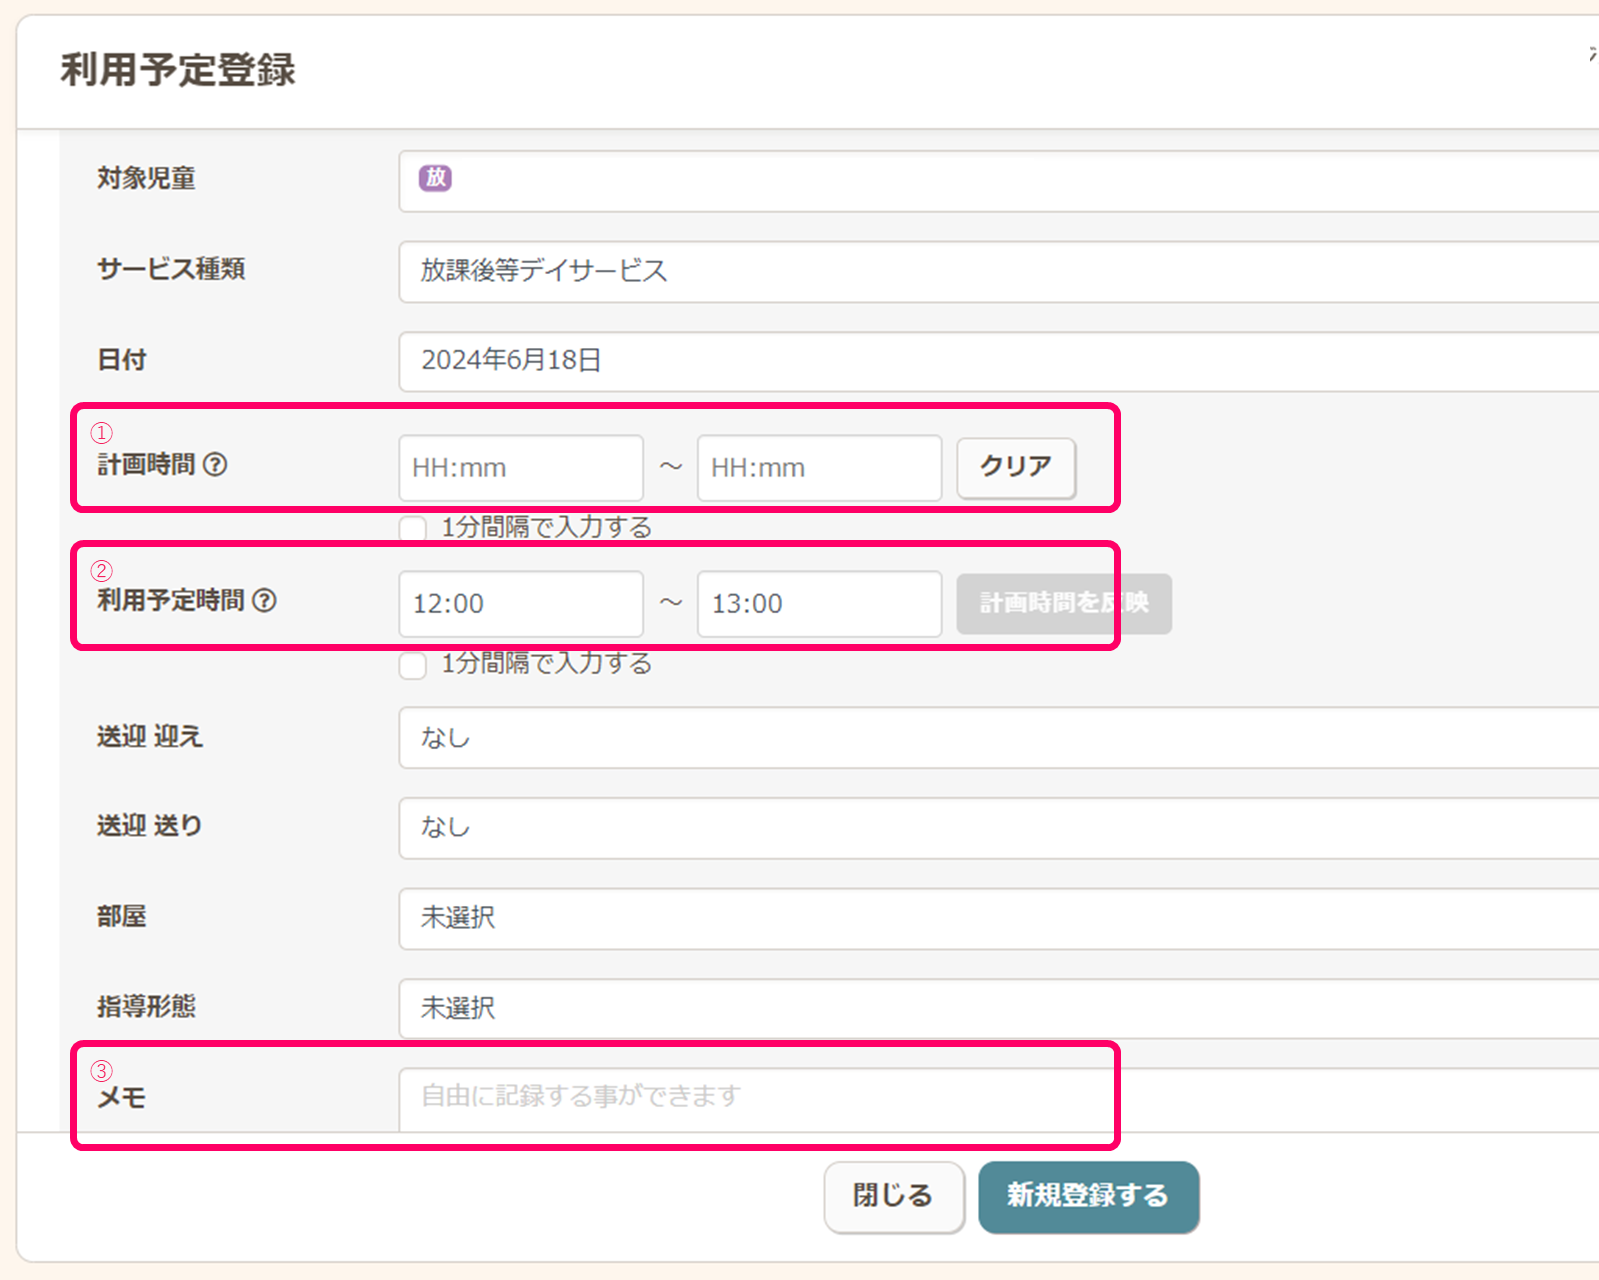Click the 計画時間を反映 button
Screen dimensions: 1599x1280
click(x=1063, y=603)
